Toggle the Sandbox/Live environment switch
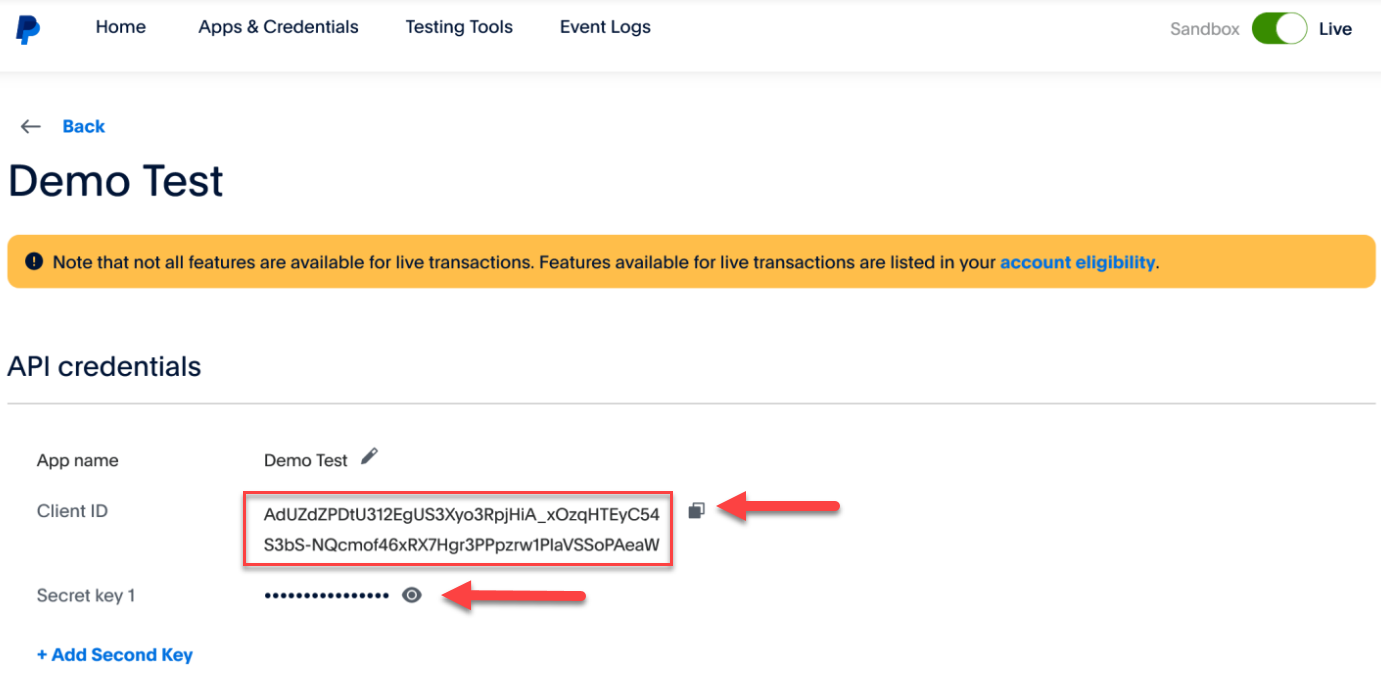The image size is (1381, 680). (x=1279, y=29)
